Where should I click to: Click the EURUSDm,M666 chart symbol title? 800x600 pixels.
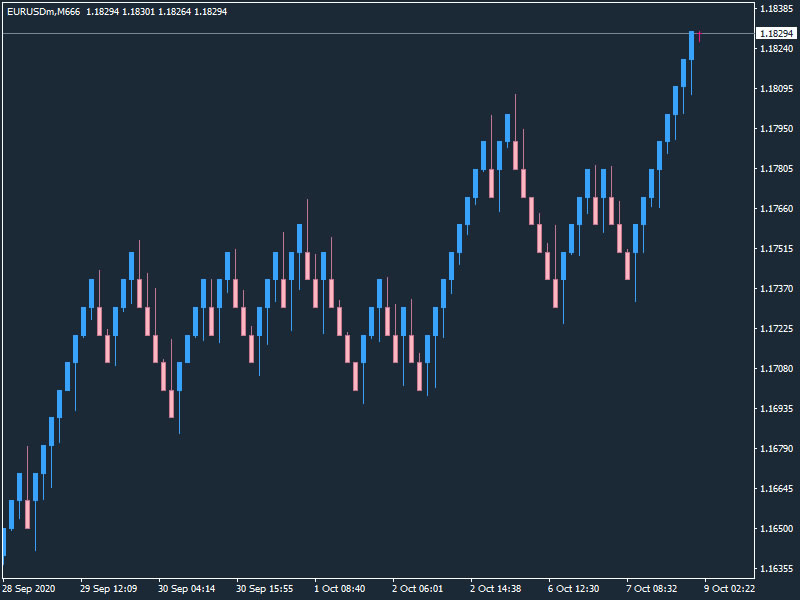[43, 12]
